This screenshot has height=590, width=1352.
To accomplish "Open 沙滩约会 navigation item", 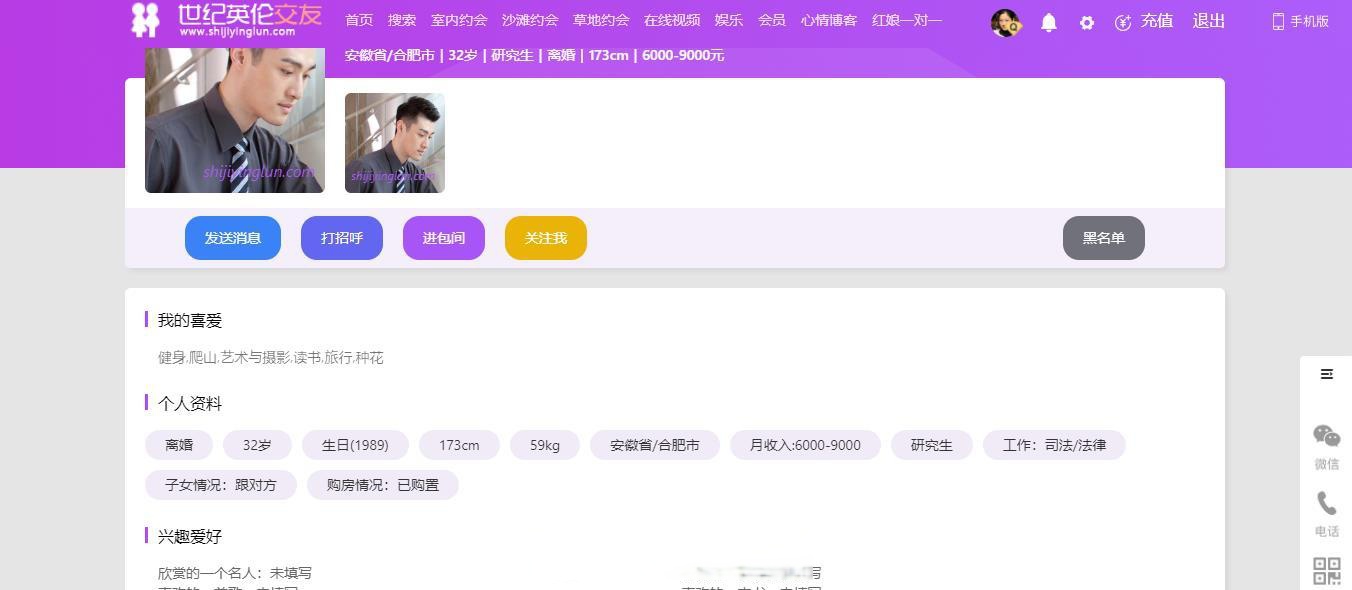I will (530, 20).
